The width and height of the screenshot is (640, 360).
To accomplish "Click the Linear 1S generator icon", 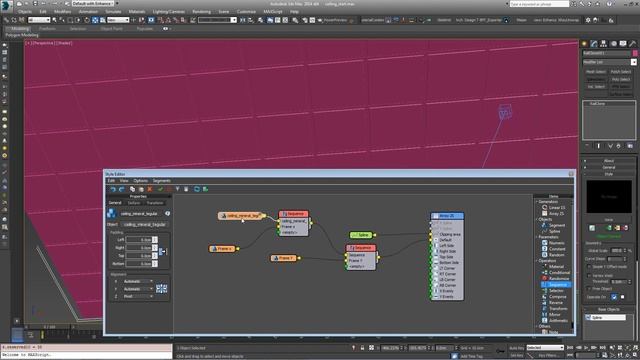I will pos(544,207).
